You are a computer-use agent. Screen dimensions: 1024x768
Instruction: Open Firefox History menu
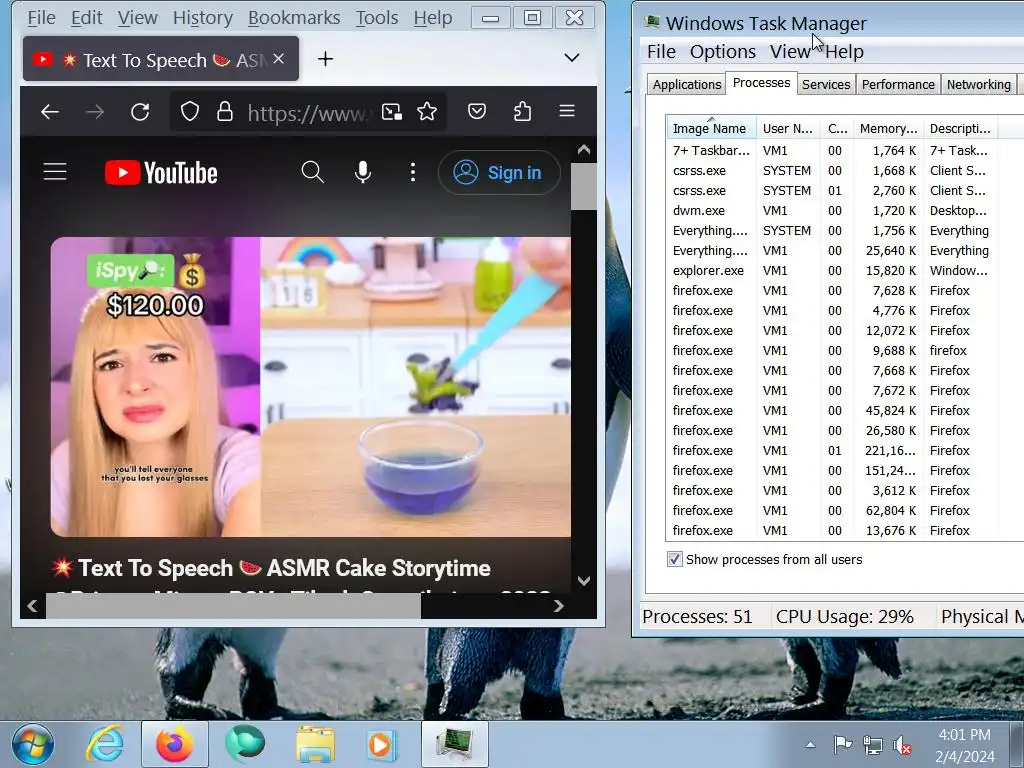[202, 18]
